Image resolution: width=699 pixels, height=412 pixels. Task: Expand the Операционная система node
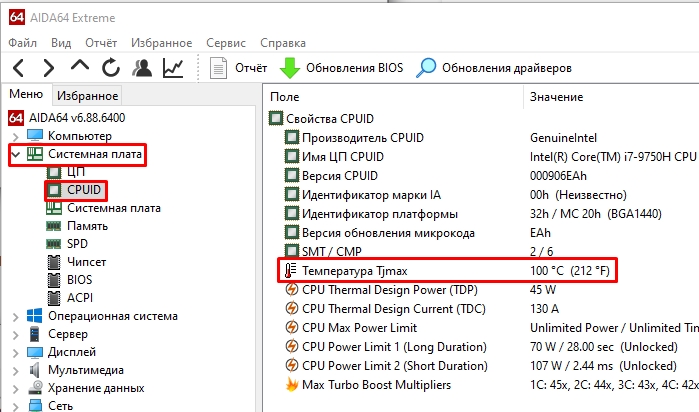(16, 317)
